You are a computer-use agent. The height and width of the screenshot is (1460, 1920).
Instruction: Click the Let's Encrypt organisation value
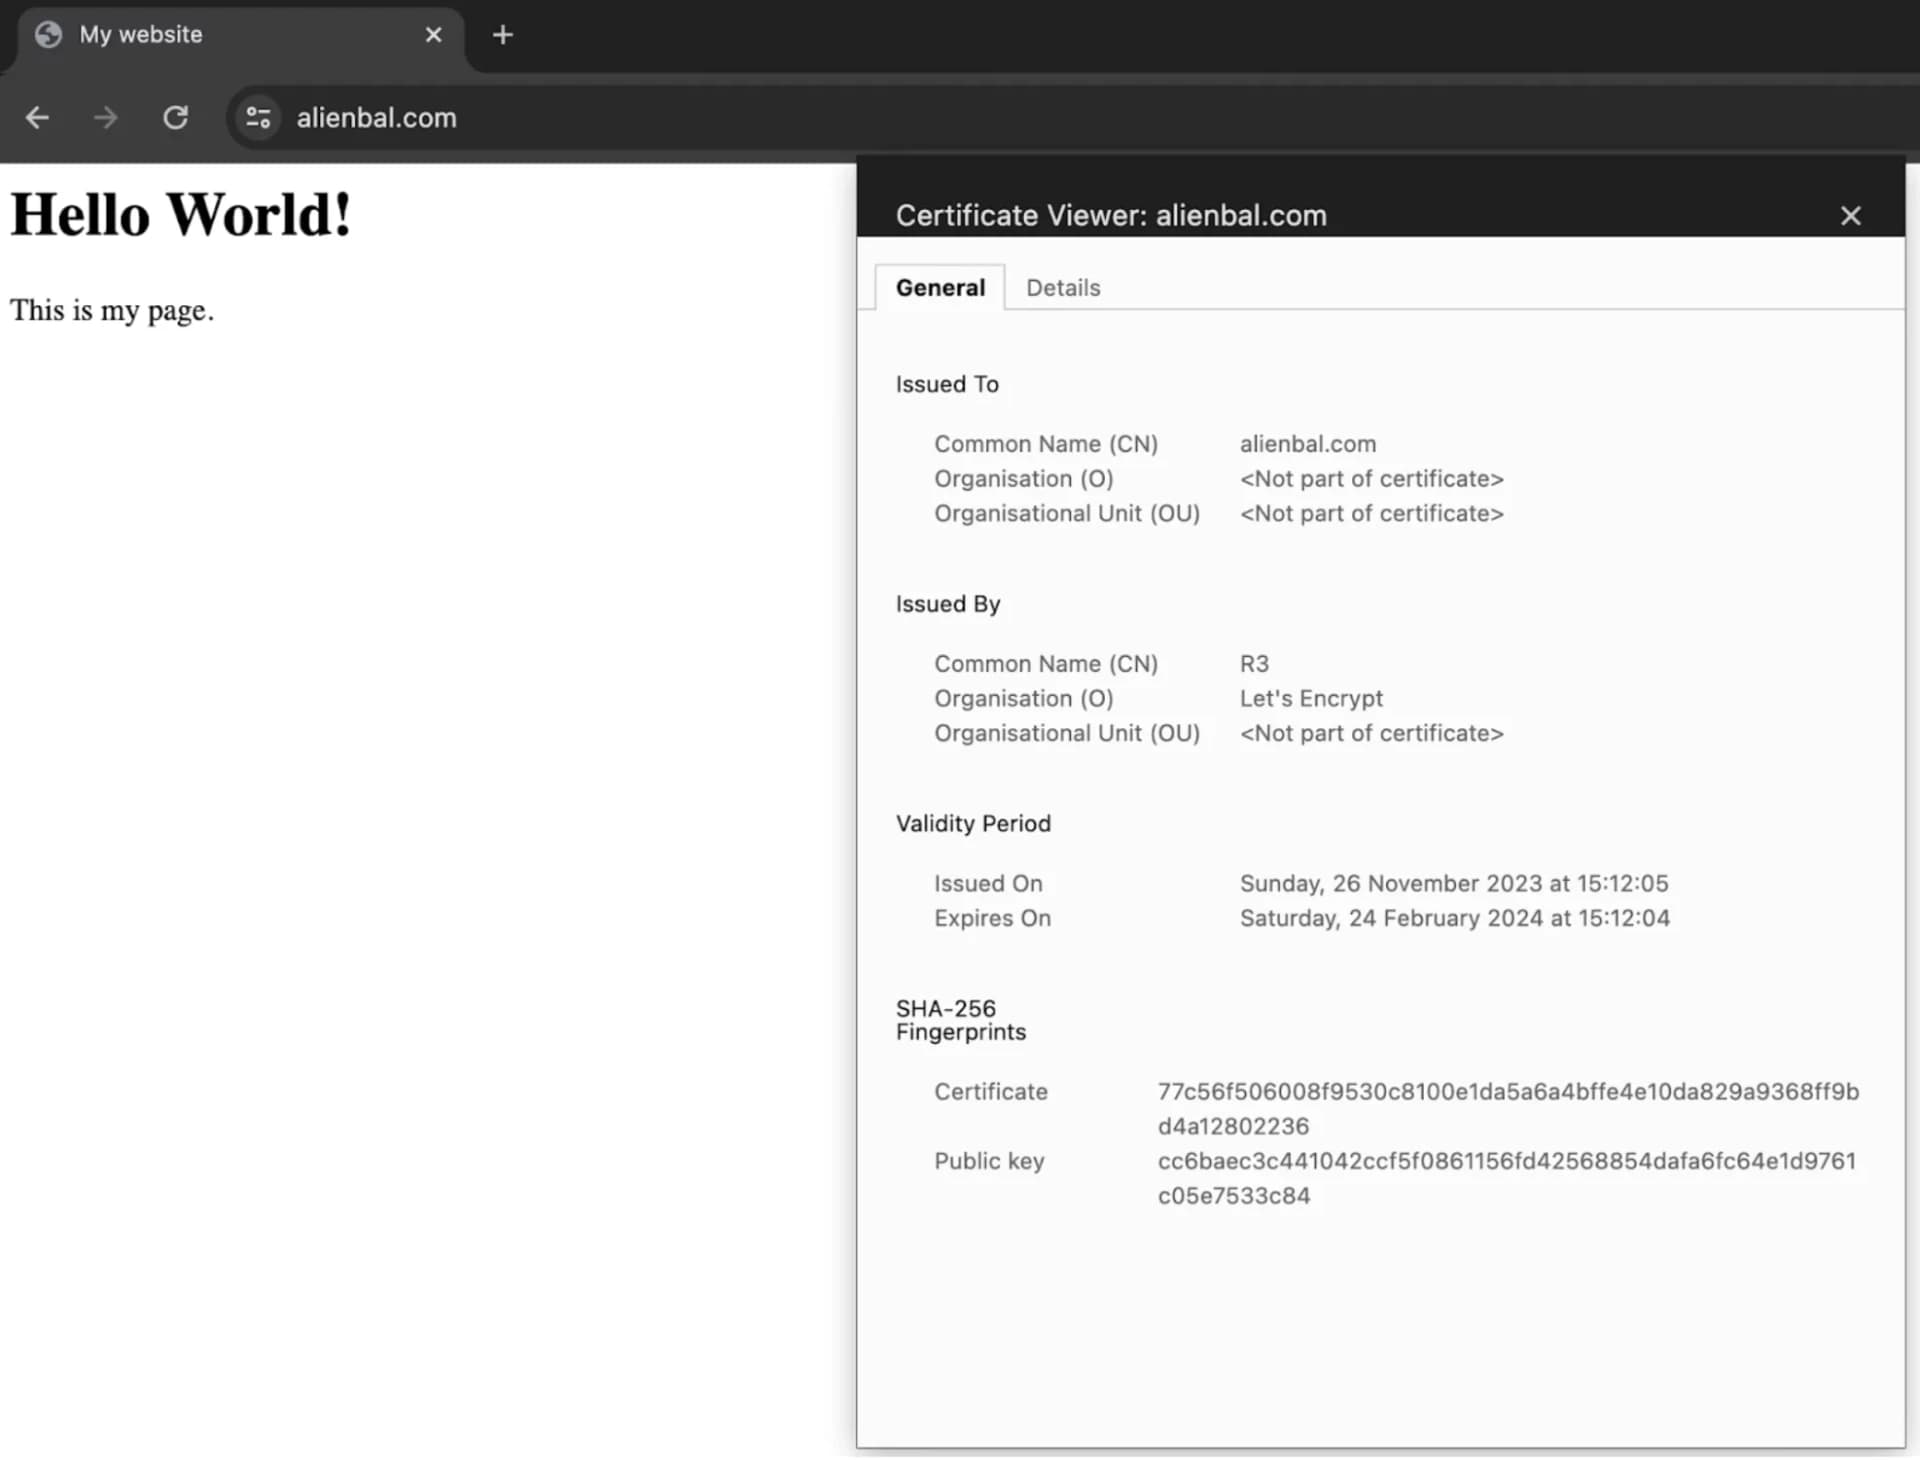click(x=1311, y=699)
